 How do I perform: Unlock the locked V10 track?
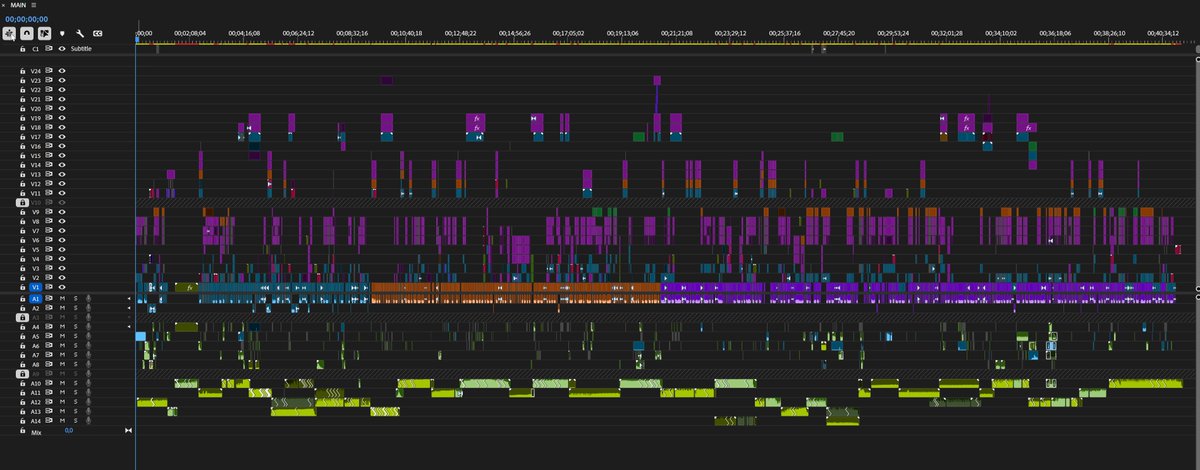[22, 202]
